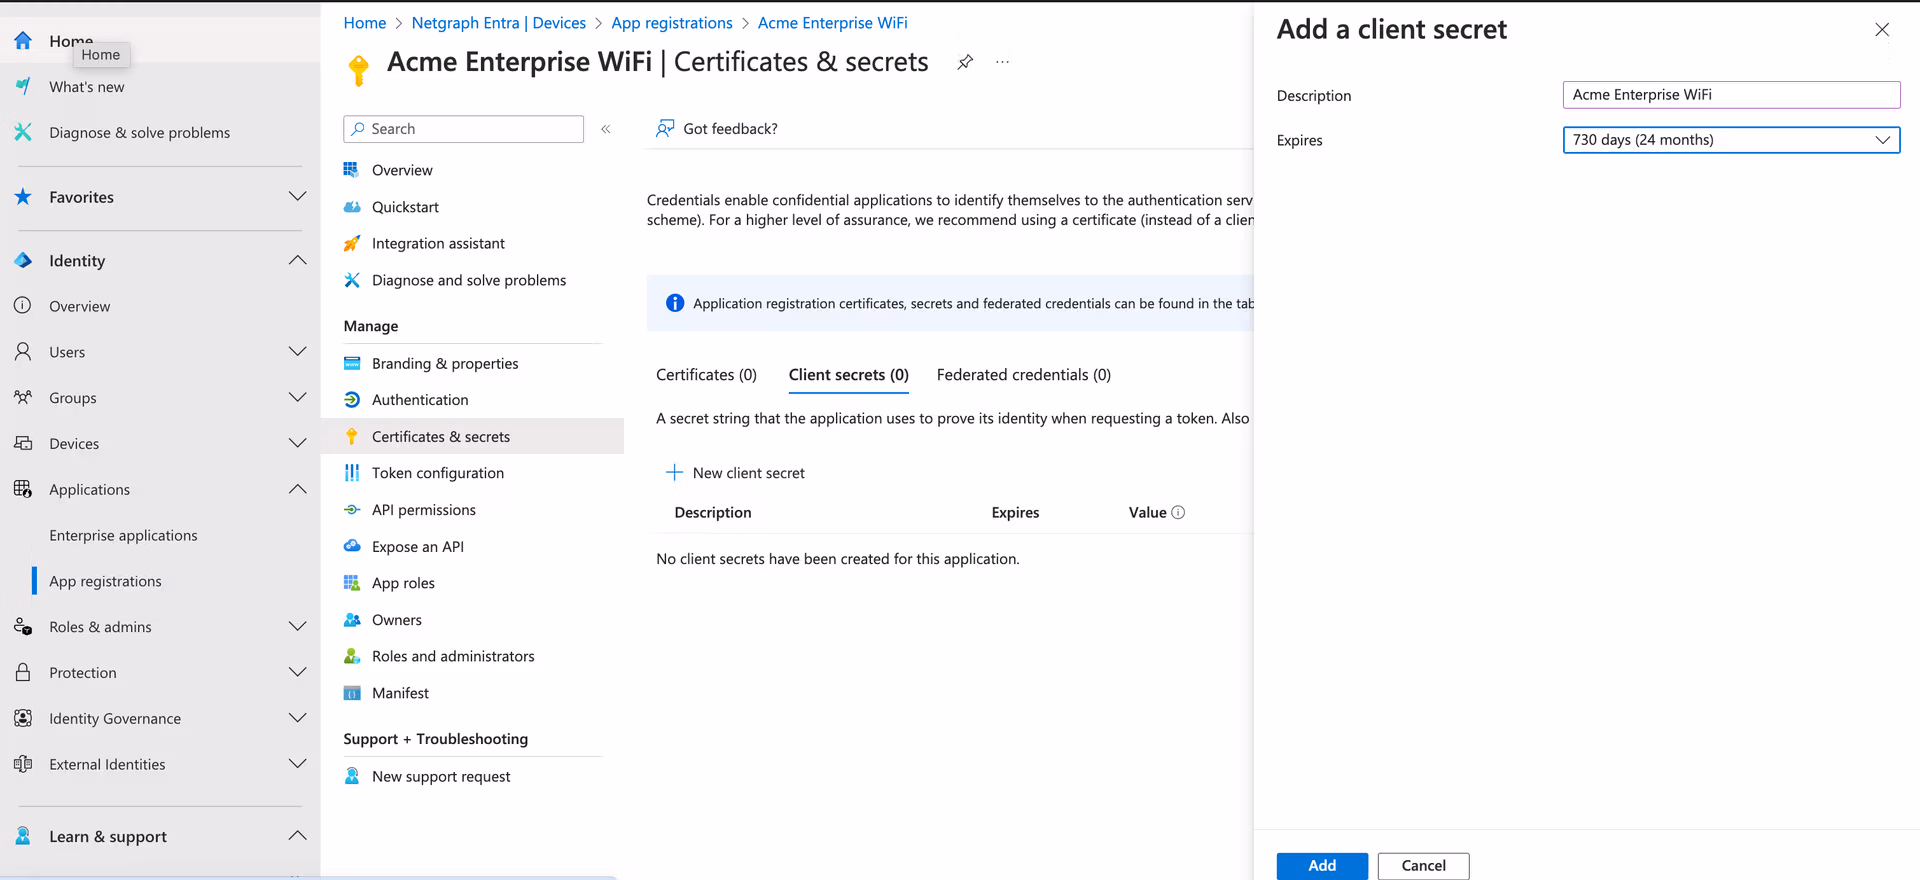Expand the Favorites section

297,197
